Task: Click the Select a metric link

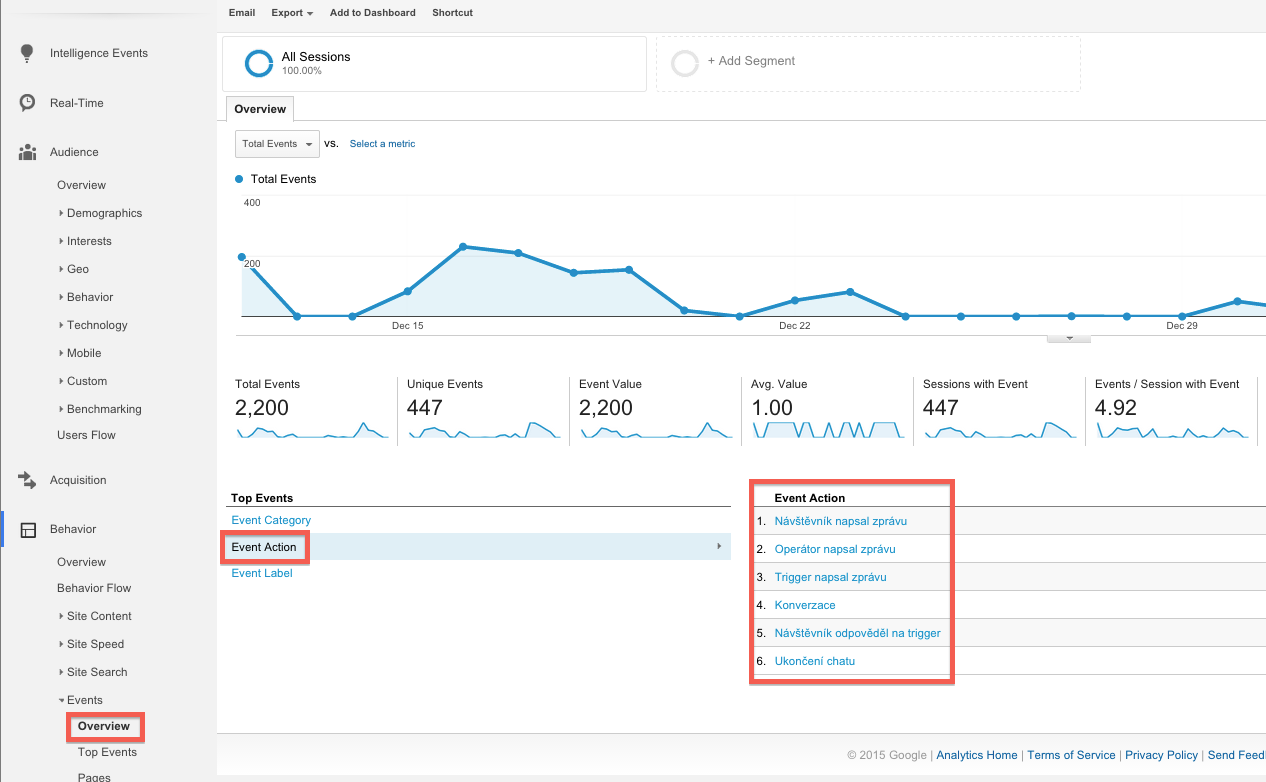Action: point(382,144)
